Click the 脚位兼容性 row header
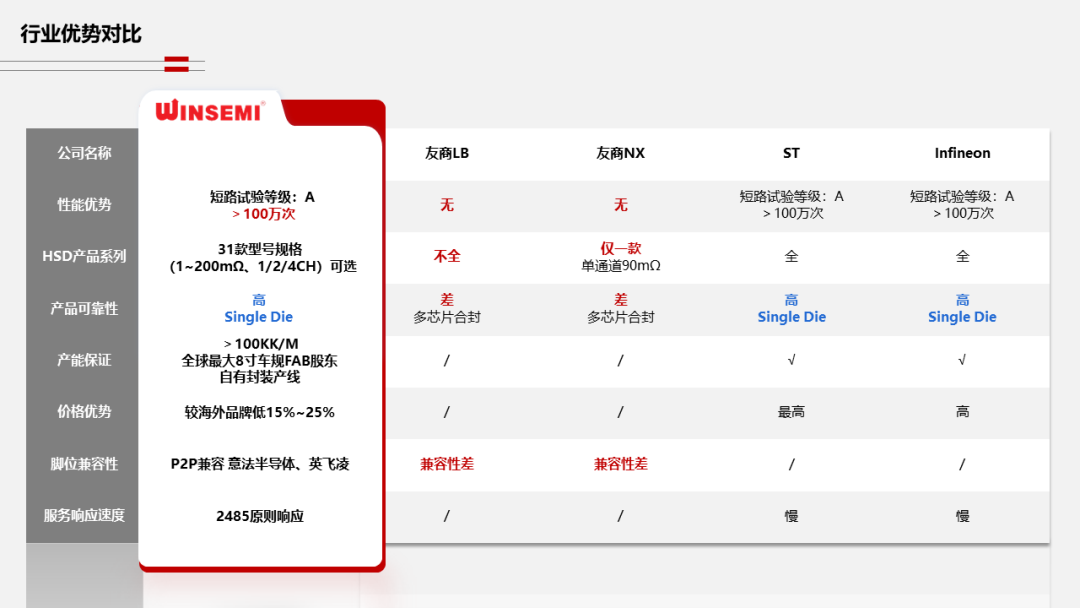This screenshot has height=608, width=1080. pyautogui.click(x=84, y=464)
